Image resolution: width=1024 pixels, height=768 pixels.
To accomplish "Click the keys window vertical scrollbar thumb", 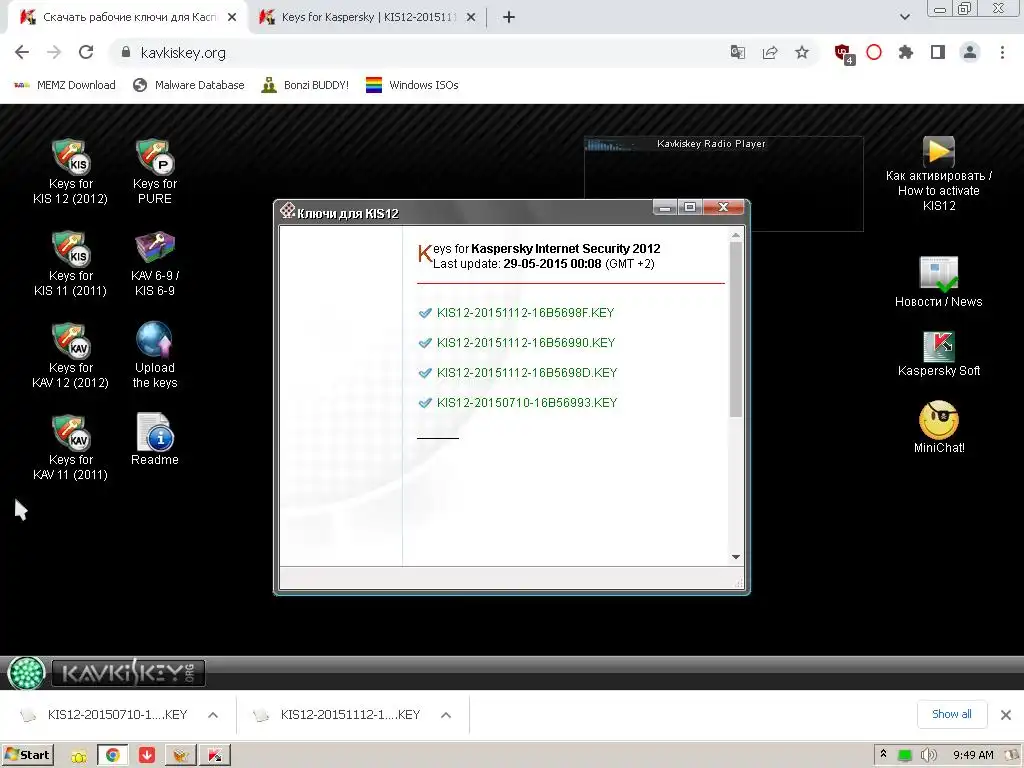I will pos(736,330).
